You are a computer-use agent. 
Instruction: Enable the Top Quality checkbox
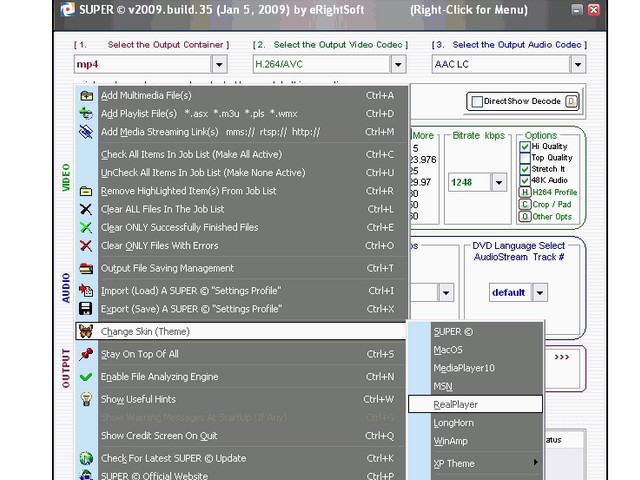pos(525,158)
